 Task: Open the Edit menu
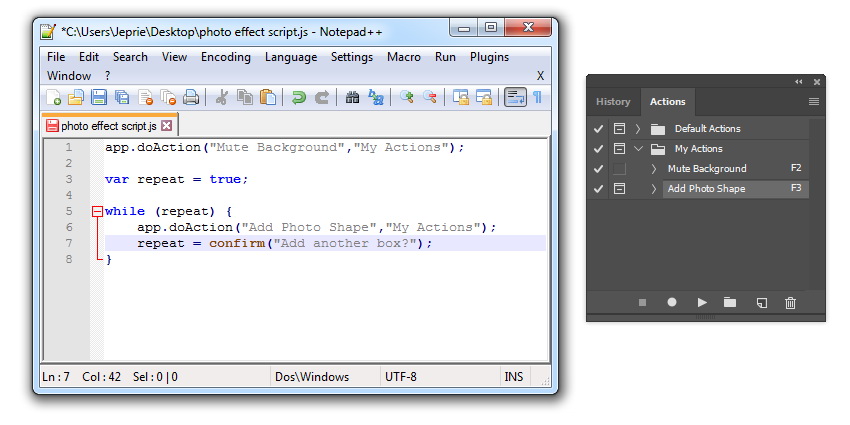point(89,57)
